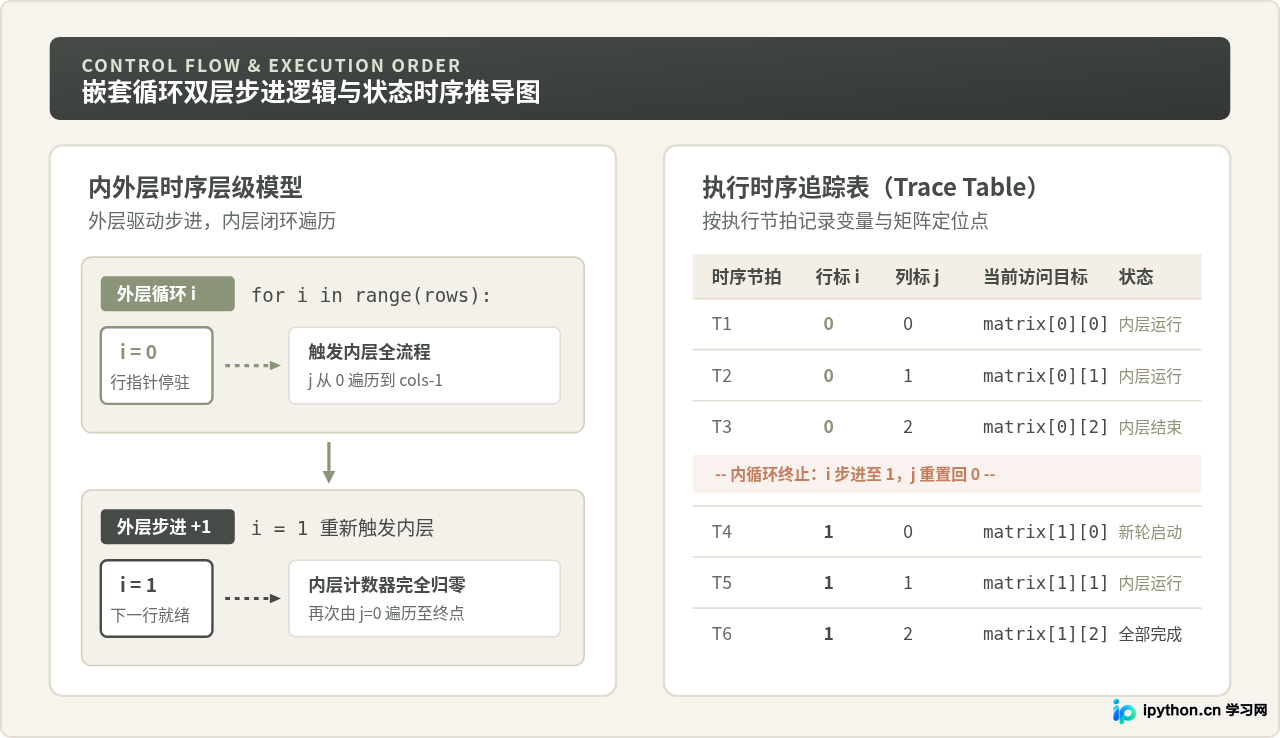Click the "CONTROL FLOW & EXECUTION ORDER" subtitle
This screenshot has width=1280, height=738.
(272, 66)
